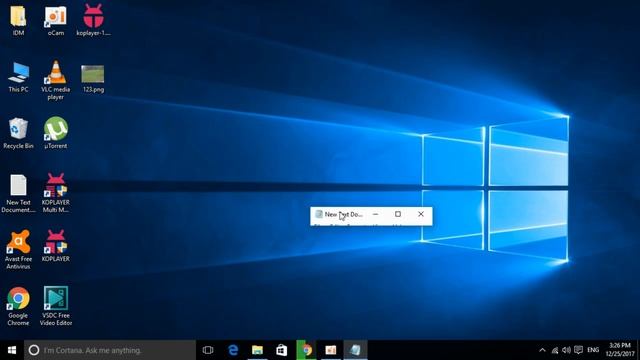Switch to Chrome on the taskbar

pyautogui.click(x=306, y=350)
